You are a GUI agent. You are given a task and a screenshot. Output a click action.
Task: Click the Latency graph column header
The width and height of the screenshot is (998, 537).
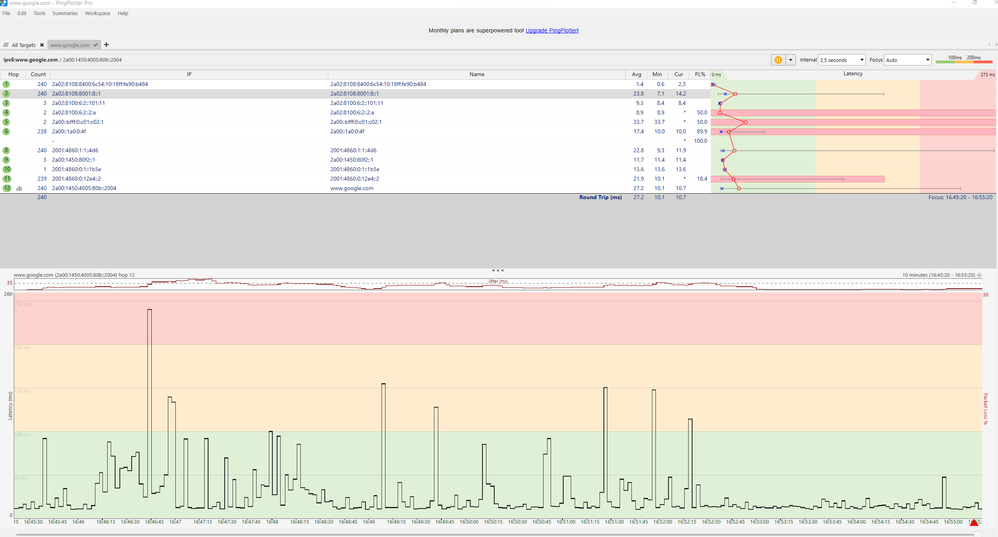pyautogui.click(x=853, y=74)
